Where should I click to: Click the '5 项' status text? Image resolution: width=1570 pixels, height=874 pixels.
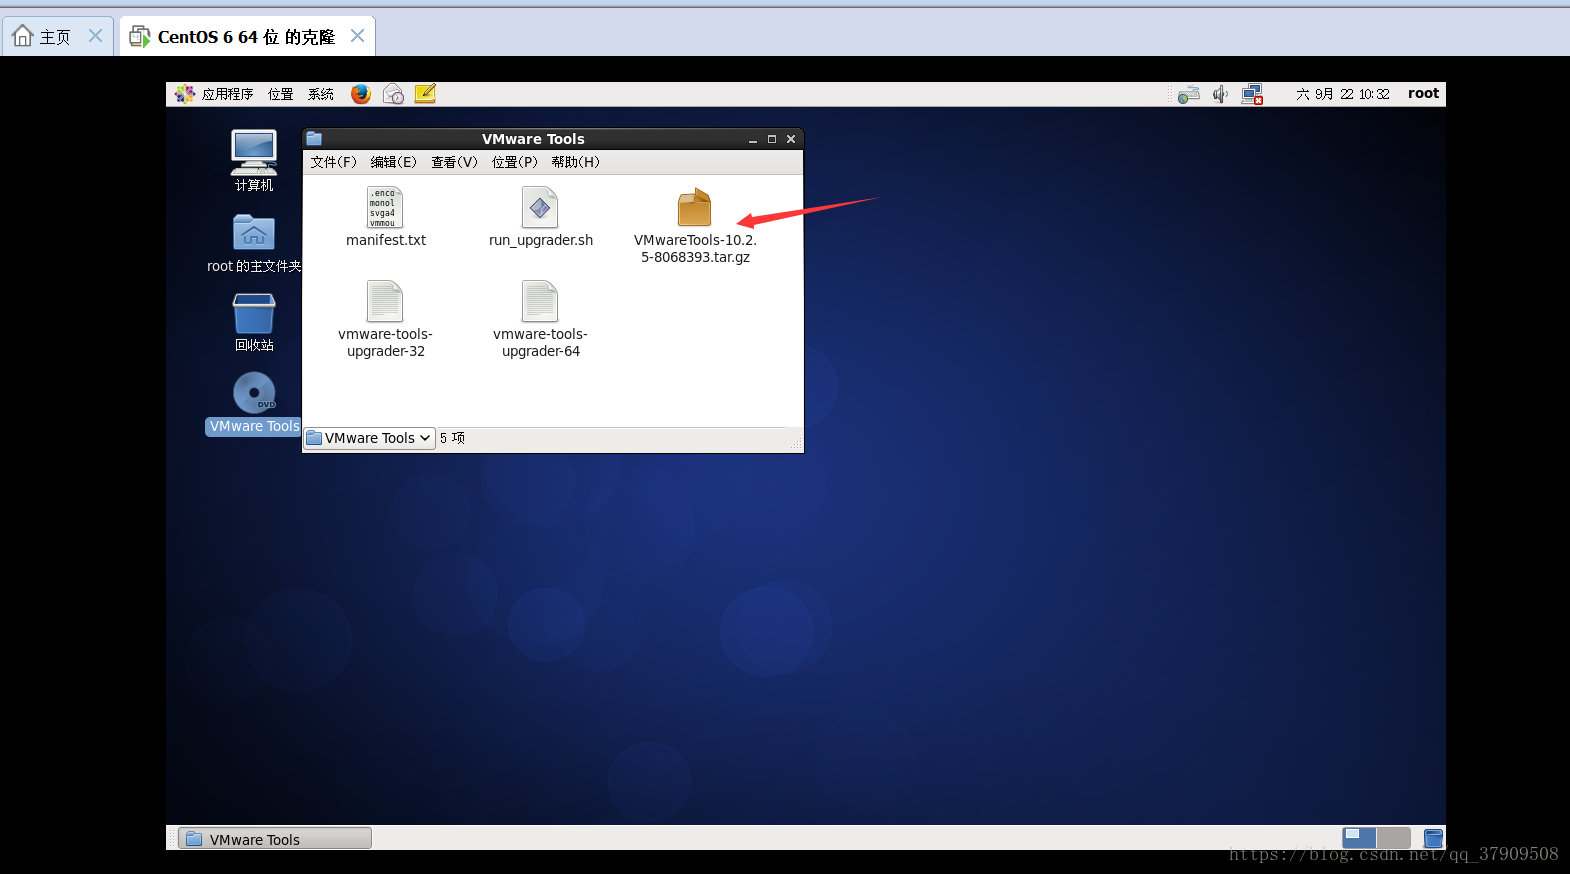pyautogui.click(x=452, y=438)
